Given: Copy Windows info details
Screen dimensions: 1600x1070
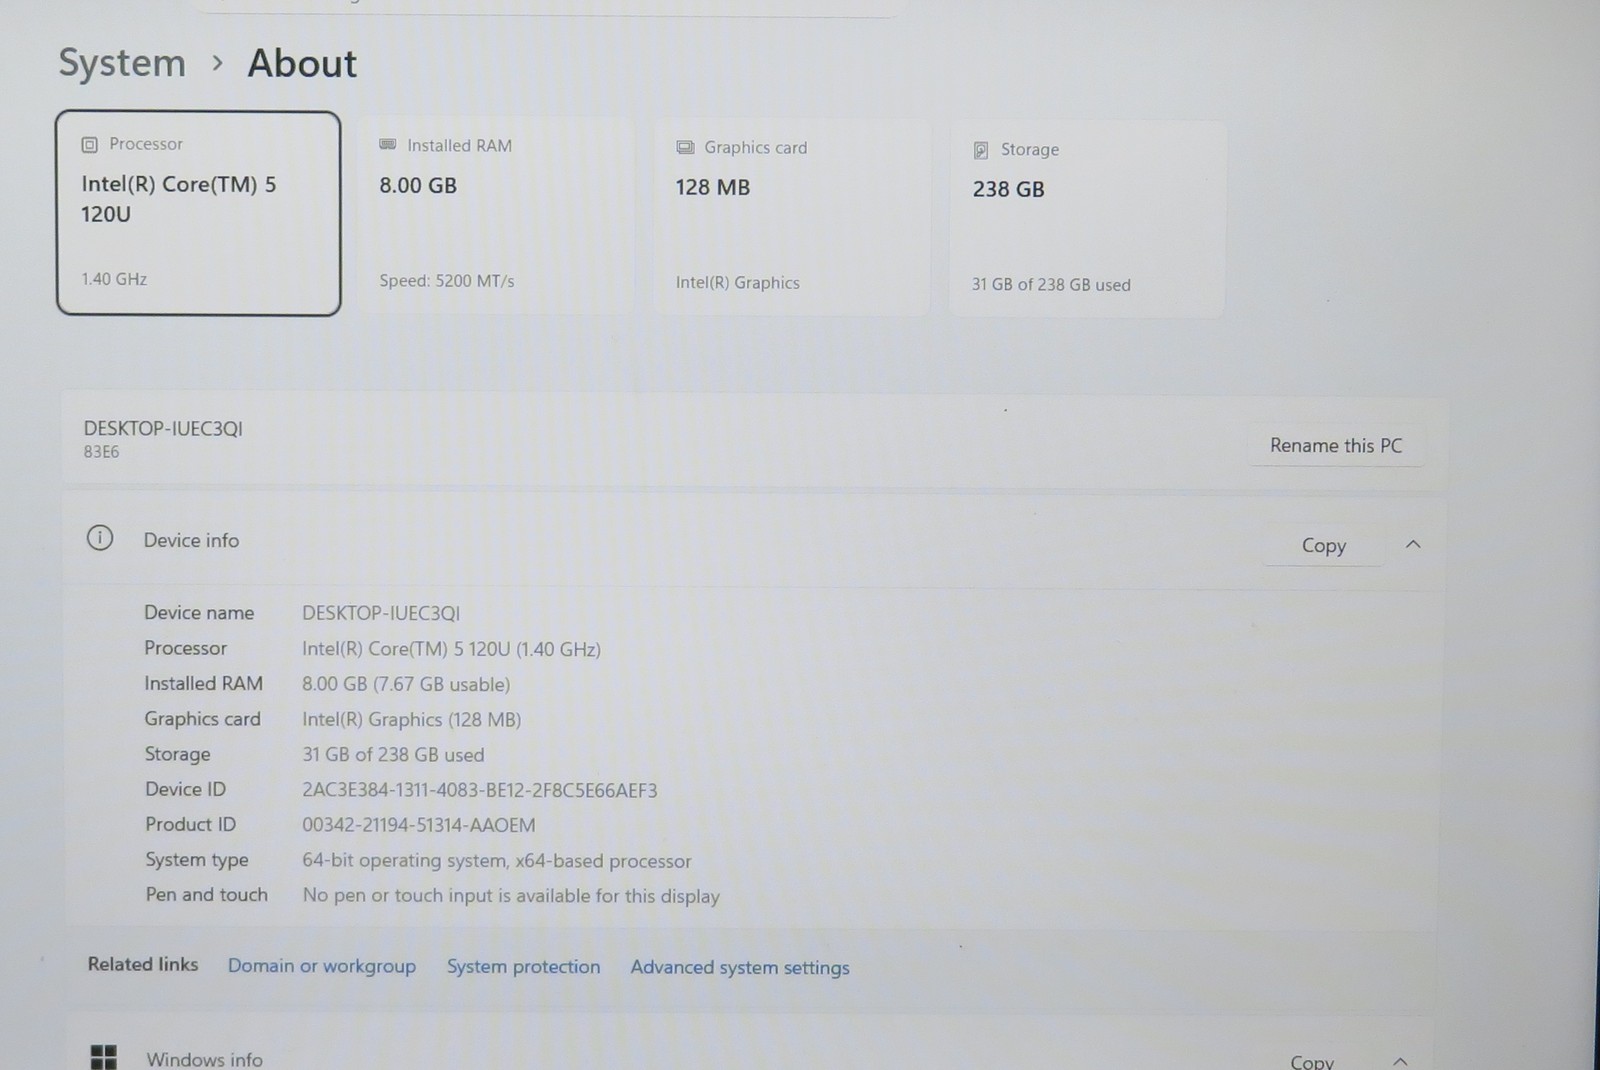Looking at the screenshot, I should point(1312,1061).
